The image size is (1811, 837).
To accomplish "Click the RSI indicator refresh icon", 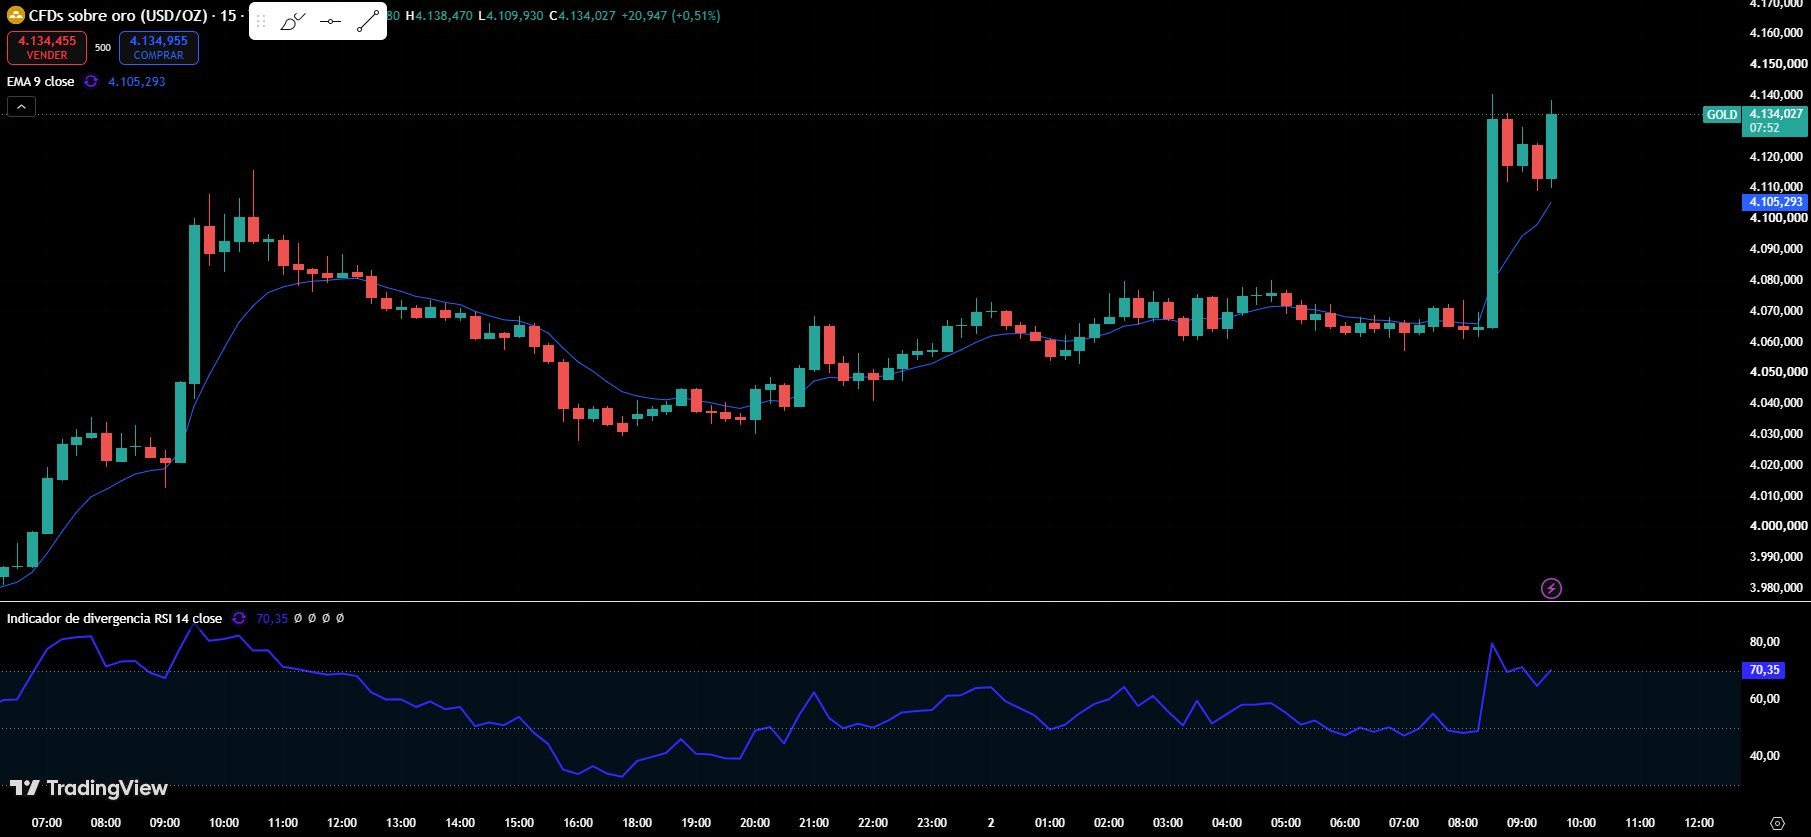I will point(239,618).
